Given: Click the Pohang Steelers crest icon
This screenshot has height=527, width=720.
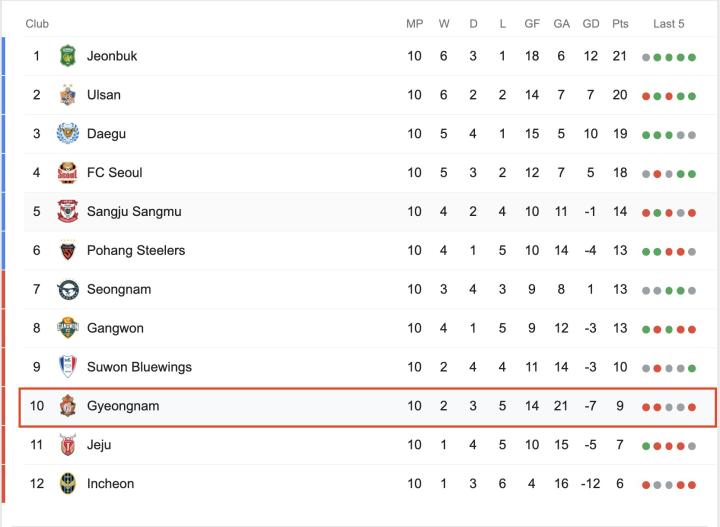Looking at the screenshot, I should click(68, 251).
